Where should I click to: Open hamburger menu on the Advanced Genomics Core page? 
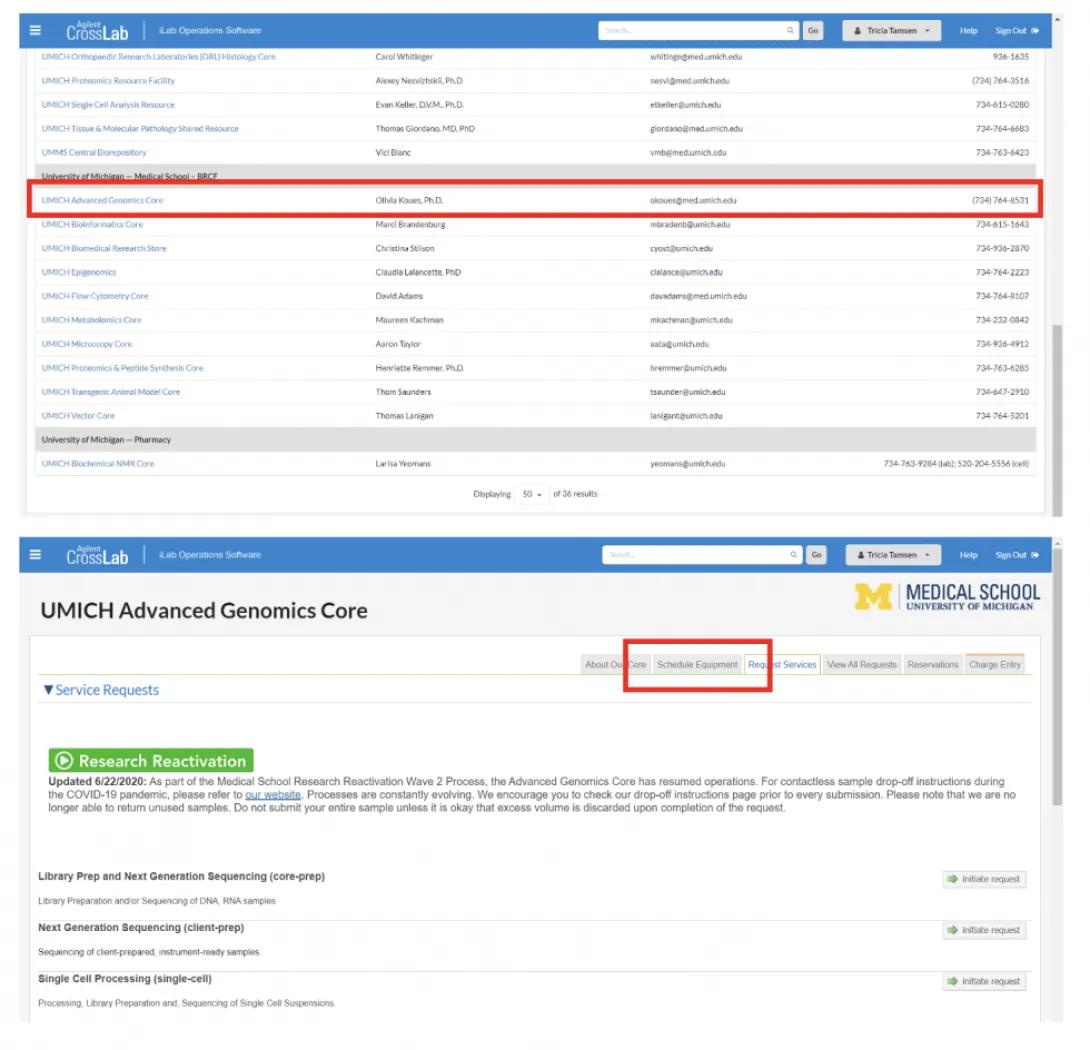pos(35,555)
